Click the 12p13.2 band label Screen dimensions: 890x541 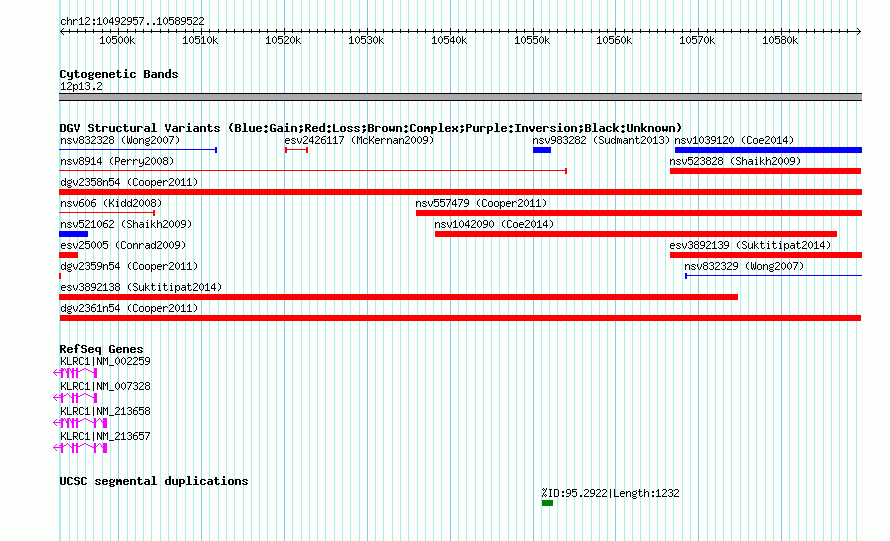[81, 86]
